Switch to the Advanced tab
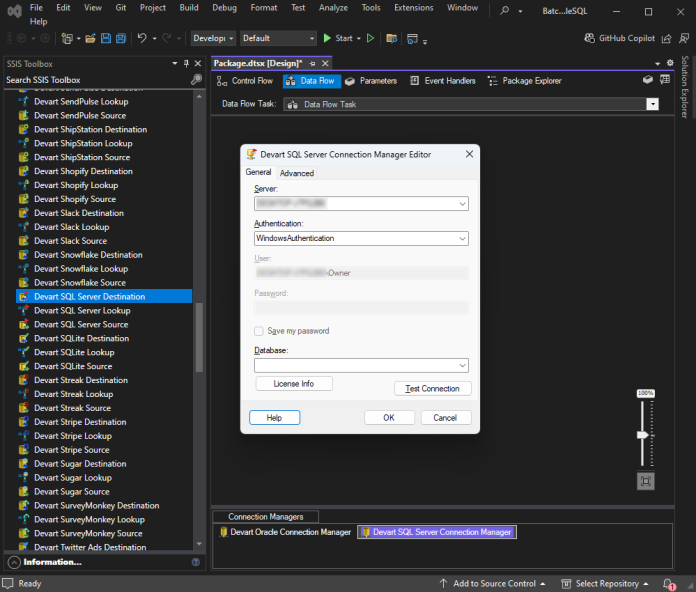 coord(297,173)
